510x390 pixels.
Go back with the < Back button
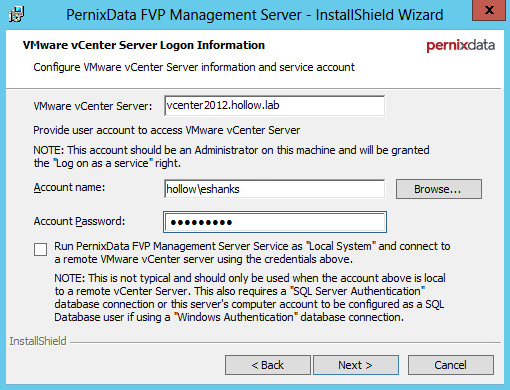coord(268,365)
